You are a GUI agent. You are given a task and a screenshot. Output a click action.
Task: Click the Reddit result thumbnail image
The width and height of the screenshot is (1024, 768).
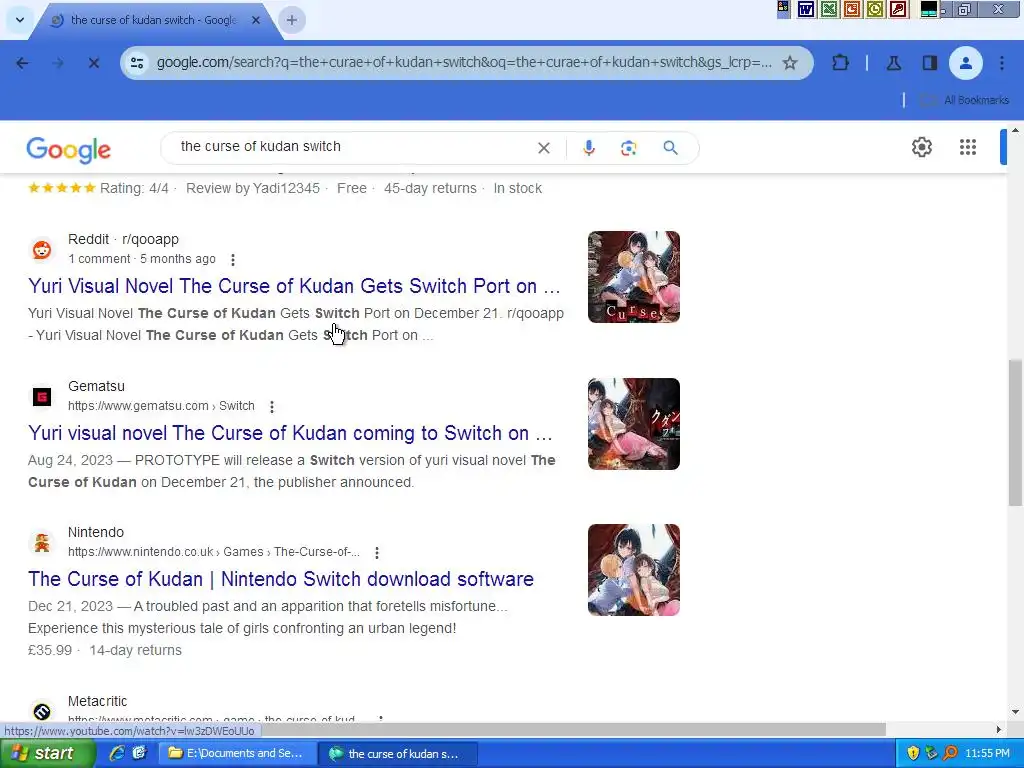coord(633,277)
